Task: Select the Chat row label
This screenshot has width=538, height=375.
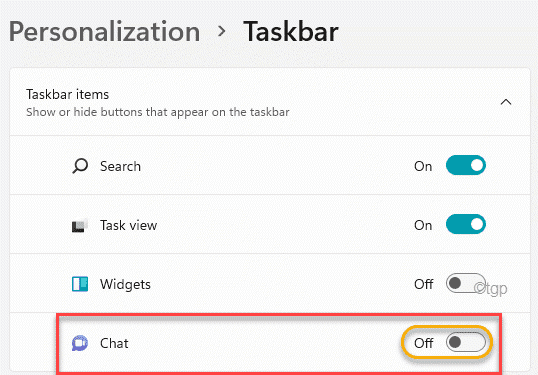Action: (x=114, y=343)
